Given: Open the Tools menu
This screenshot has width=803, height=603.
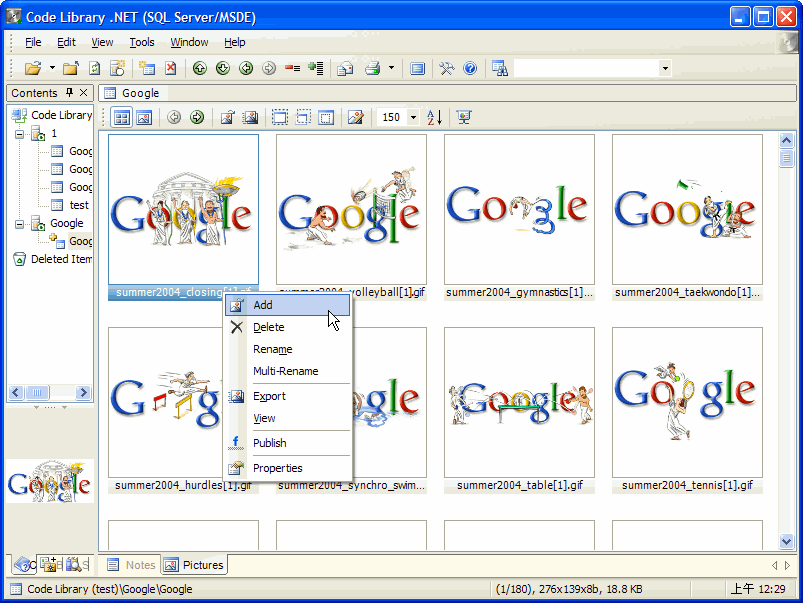Looking at the screenshot, I should 142,42.
